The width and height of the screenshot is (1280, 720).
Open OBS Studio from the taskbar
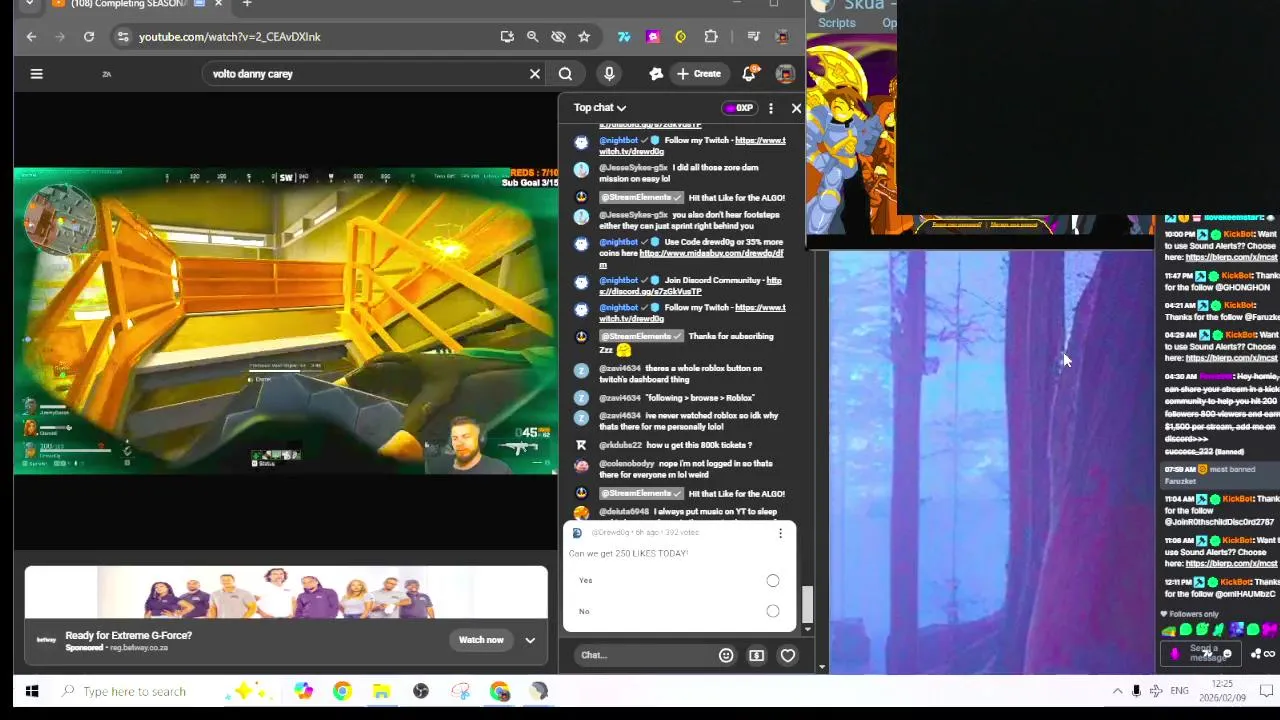[x=421, y=692]
